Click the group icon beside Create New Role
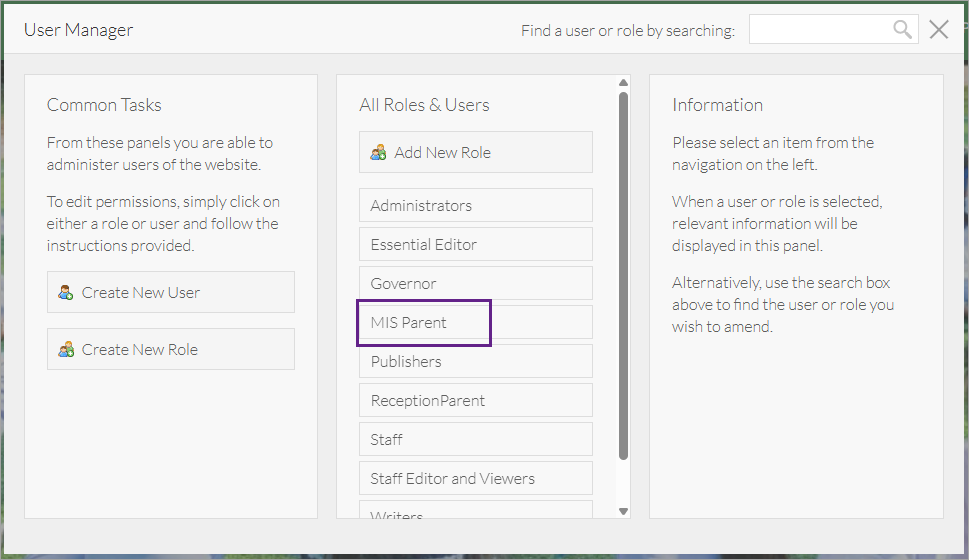Screen dimensions: 969x560 (x=66, y=350)
